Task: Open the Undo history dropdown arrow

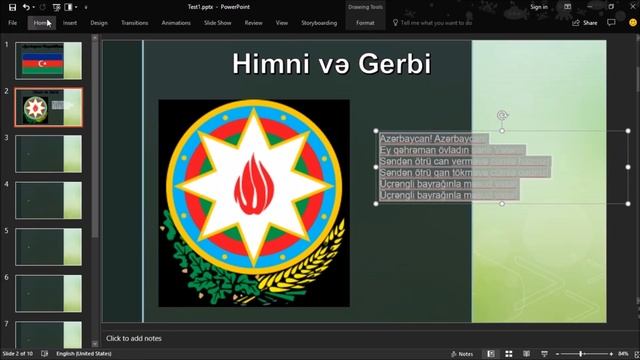Action: click(x=33, y=7)
